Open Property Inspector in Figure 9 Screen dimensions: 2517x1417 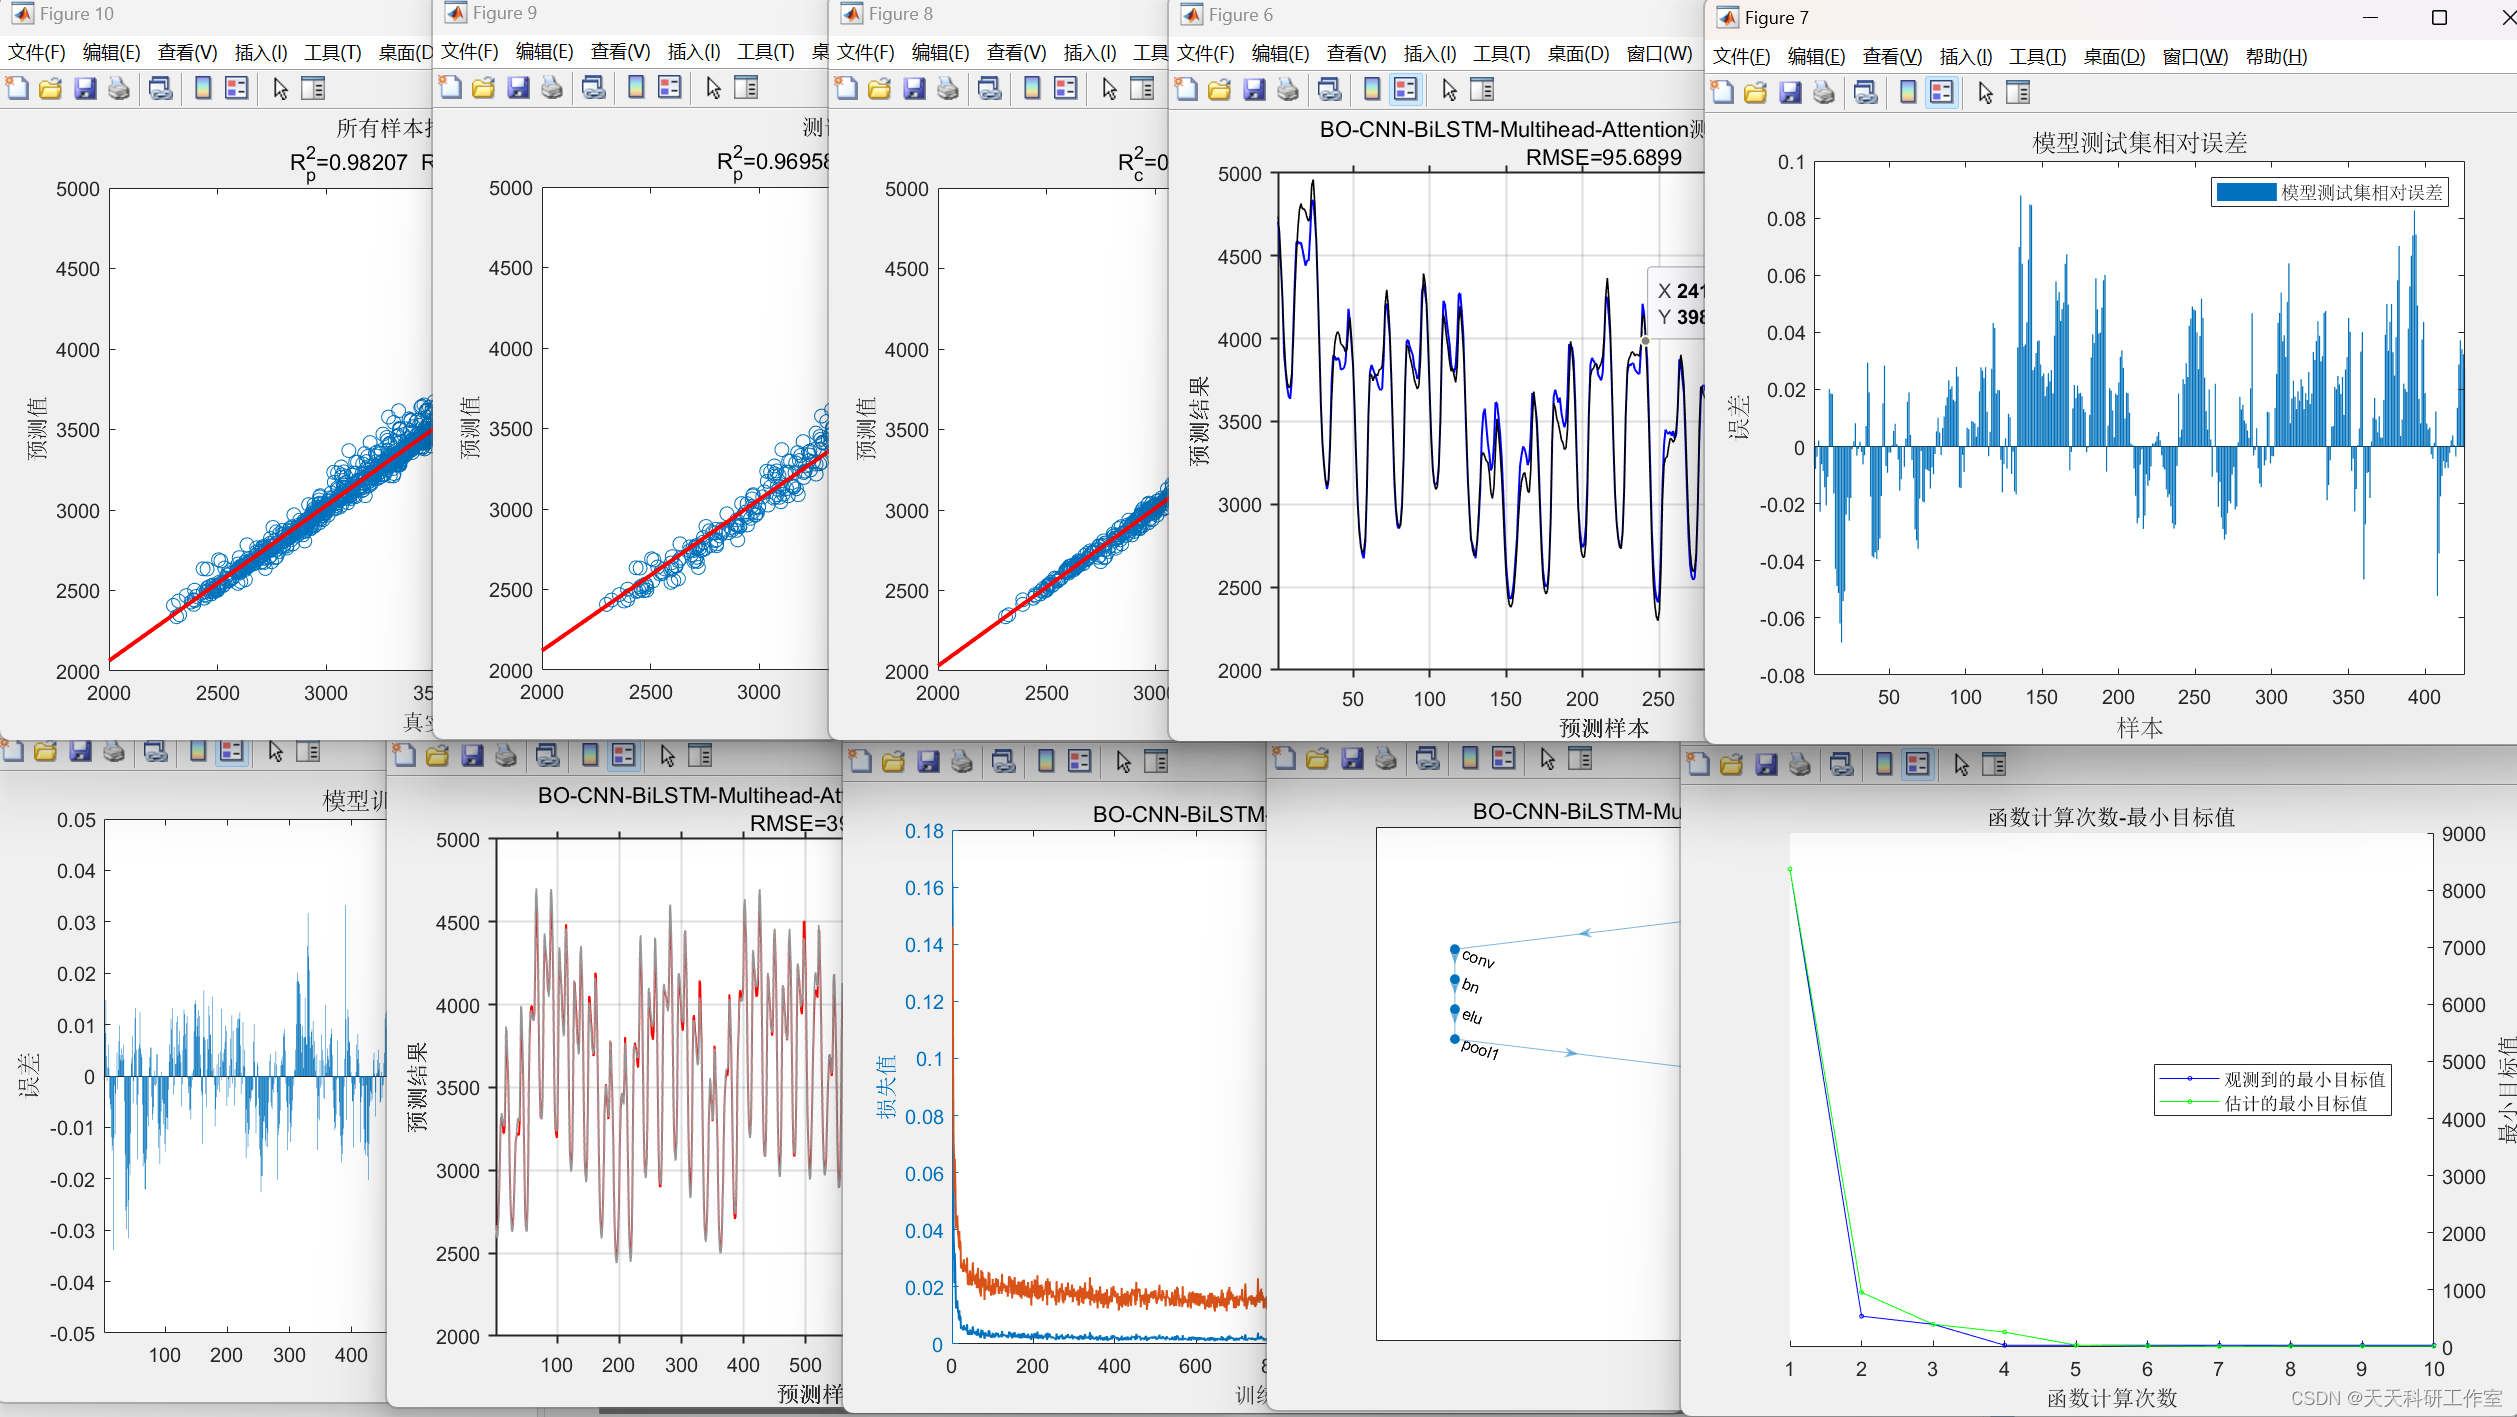click(x=746, y=87)
